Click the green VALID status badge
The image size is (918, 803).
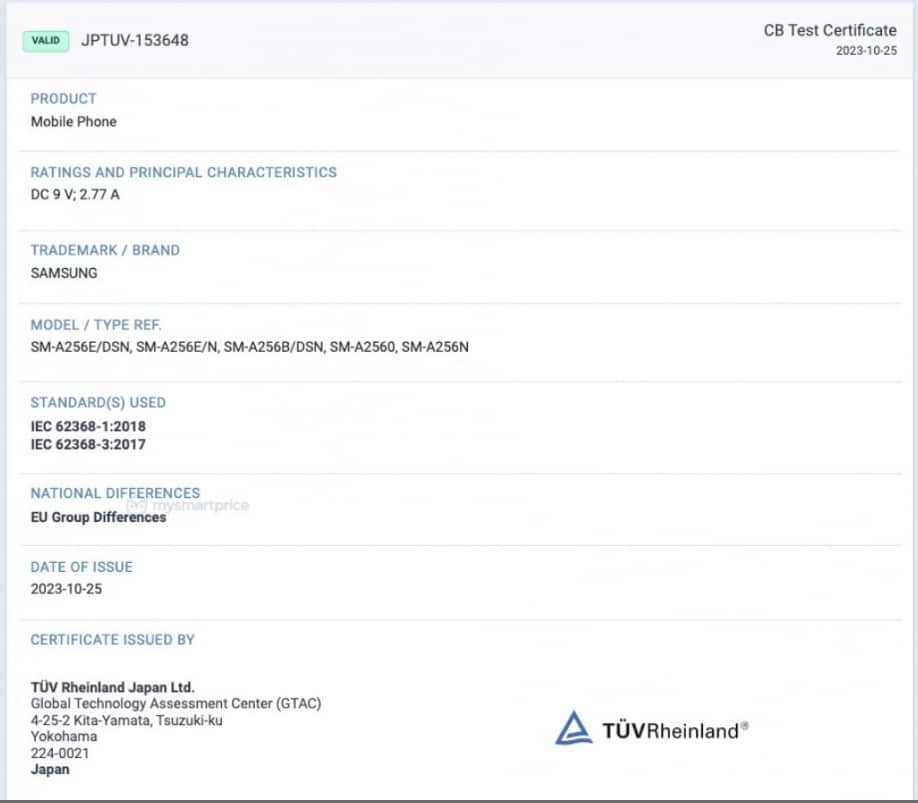pyautogui.click(x=46, y=41)
